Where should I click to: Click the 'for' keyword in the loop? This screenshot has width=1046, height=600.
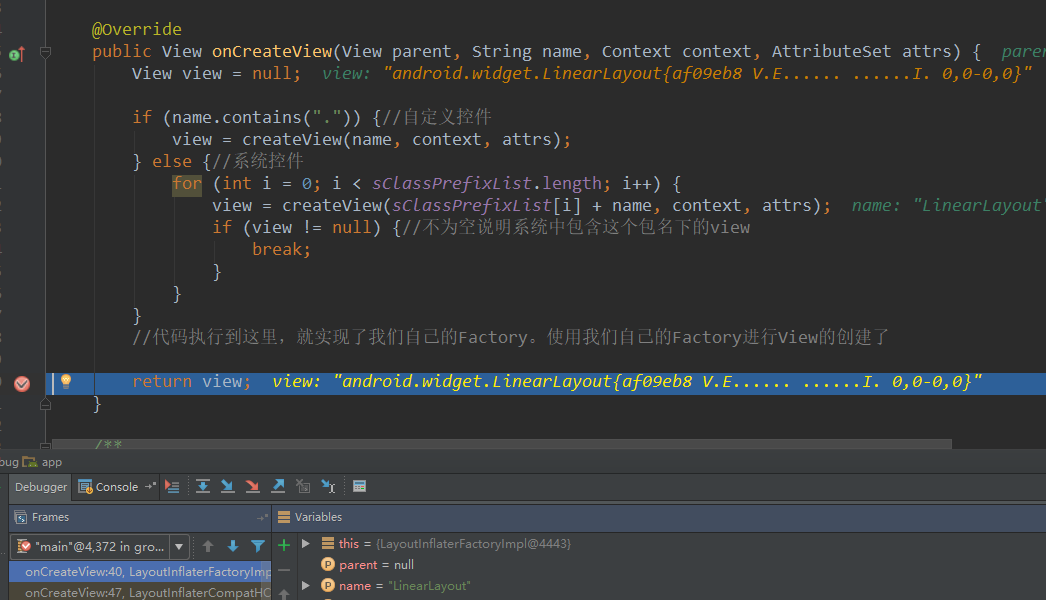point(187,184)
